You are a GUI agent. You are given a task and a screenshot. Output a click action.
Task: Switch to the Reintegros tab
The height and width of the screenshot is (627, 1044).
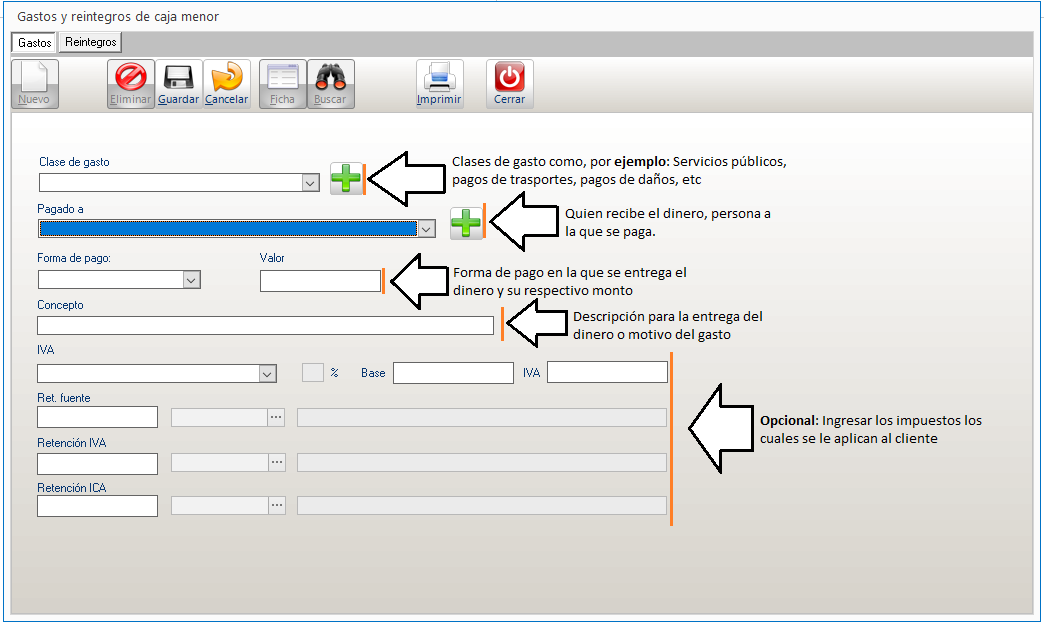pos(90,42)
